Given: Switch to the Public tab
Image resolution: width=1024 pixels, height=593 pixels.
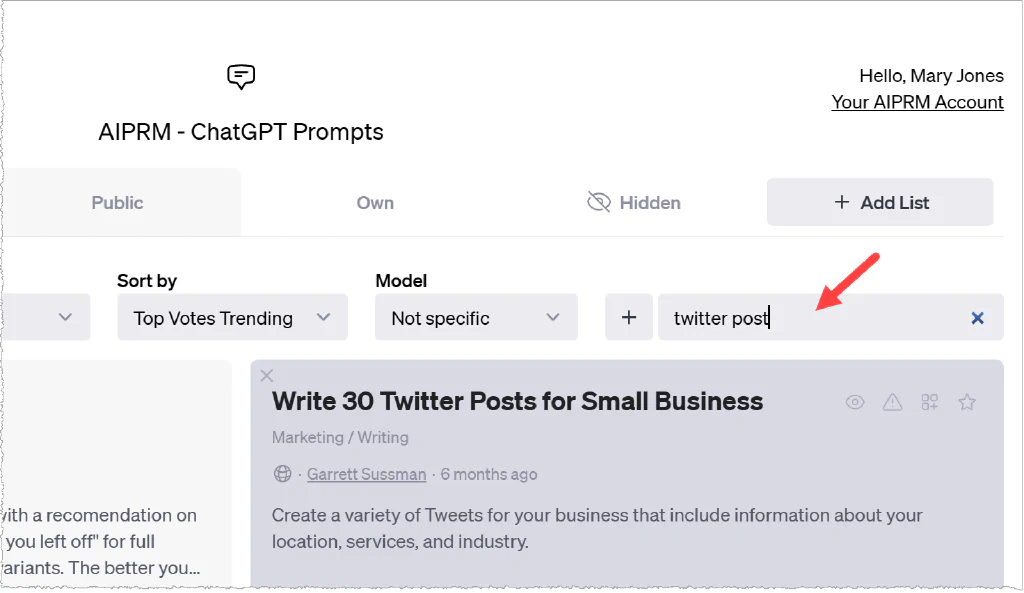Looking at the screenshot, I should click(x=118, y=203).
